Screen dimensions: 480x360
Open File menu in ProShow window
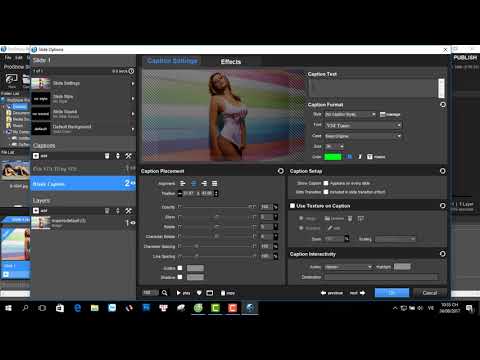tap(8, 58)
